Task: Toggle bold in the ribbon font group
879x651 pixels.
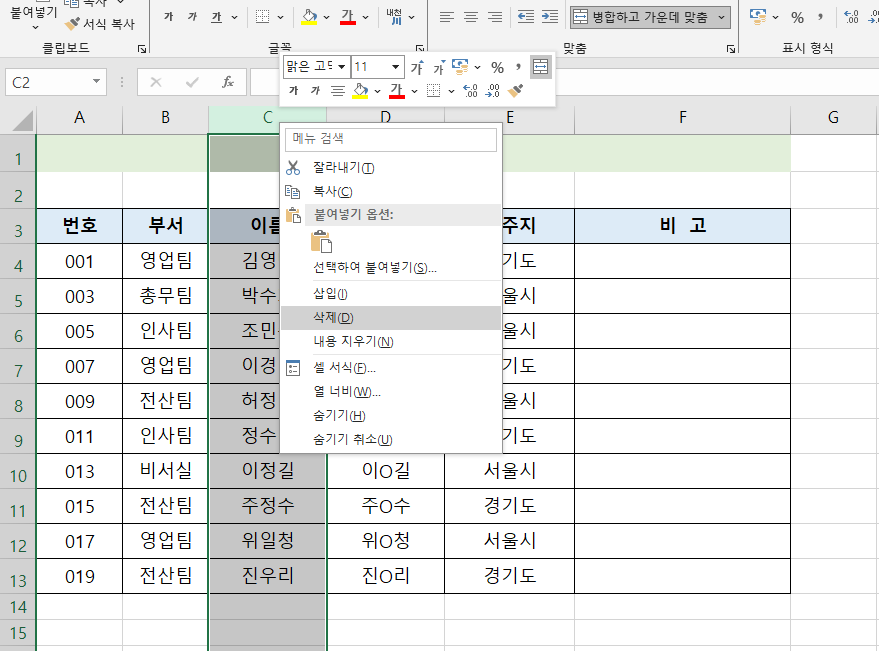Action: [x=168, y=17]
